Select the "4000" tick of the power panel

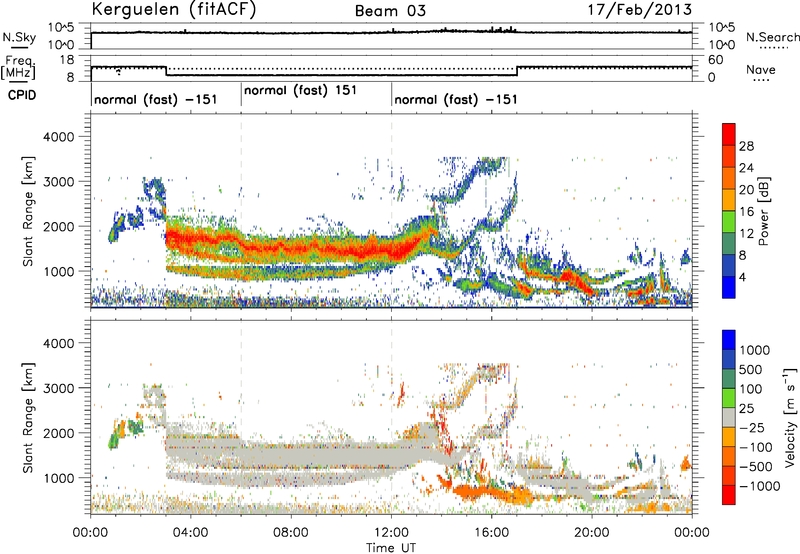coord(58,137)
